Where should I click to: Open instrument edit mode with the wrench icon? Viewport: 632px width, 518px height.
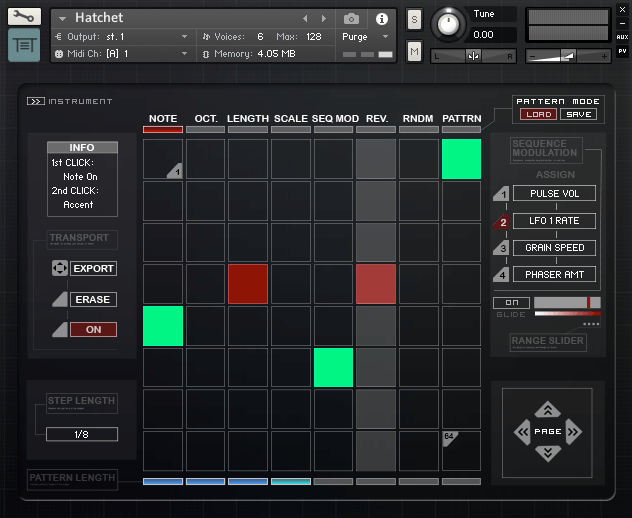25,17
